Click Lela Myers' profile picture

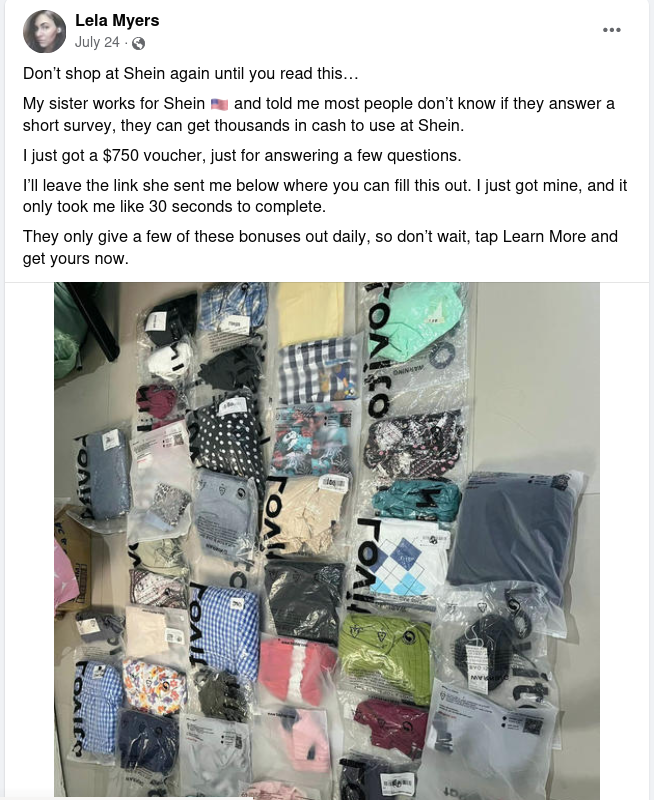(44, 31)
